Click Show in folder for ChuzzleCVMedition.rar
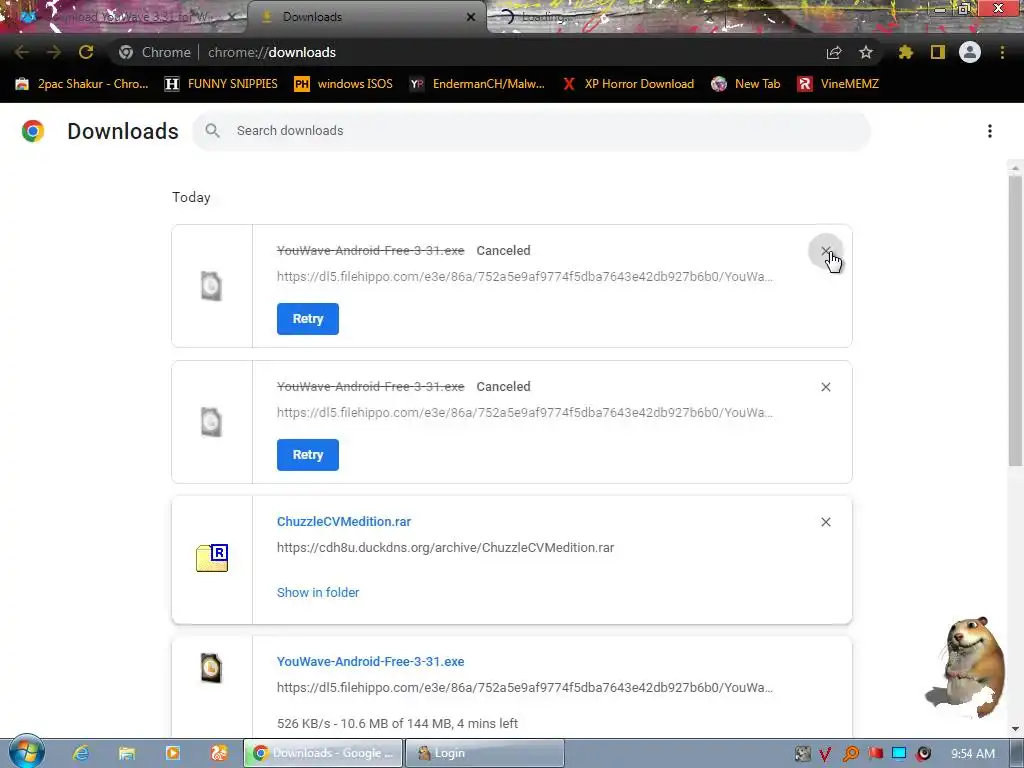The width and height of the screenshot is (1024, 768). (x=318, y=592)
